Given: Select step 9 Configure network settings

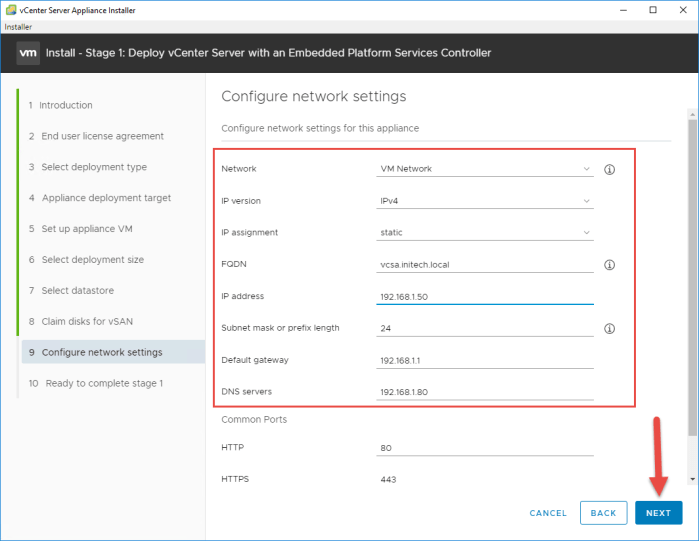Looking at the screenshot, I should [113, 352].
